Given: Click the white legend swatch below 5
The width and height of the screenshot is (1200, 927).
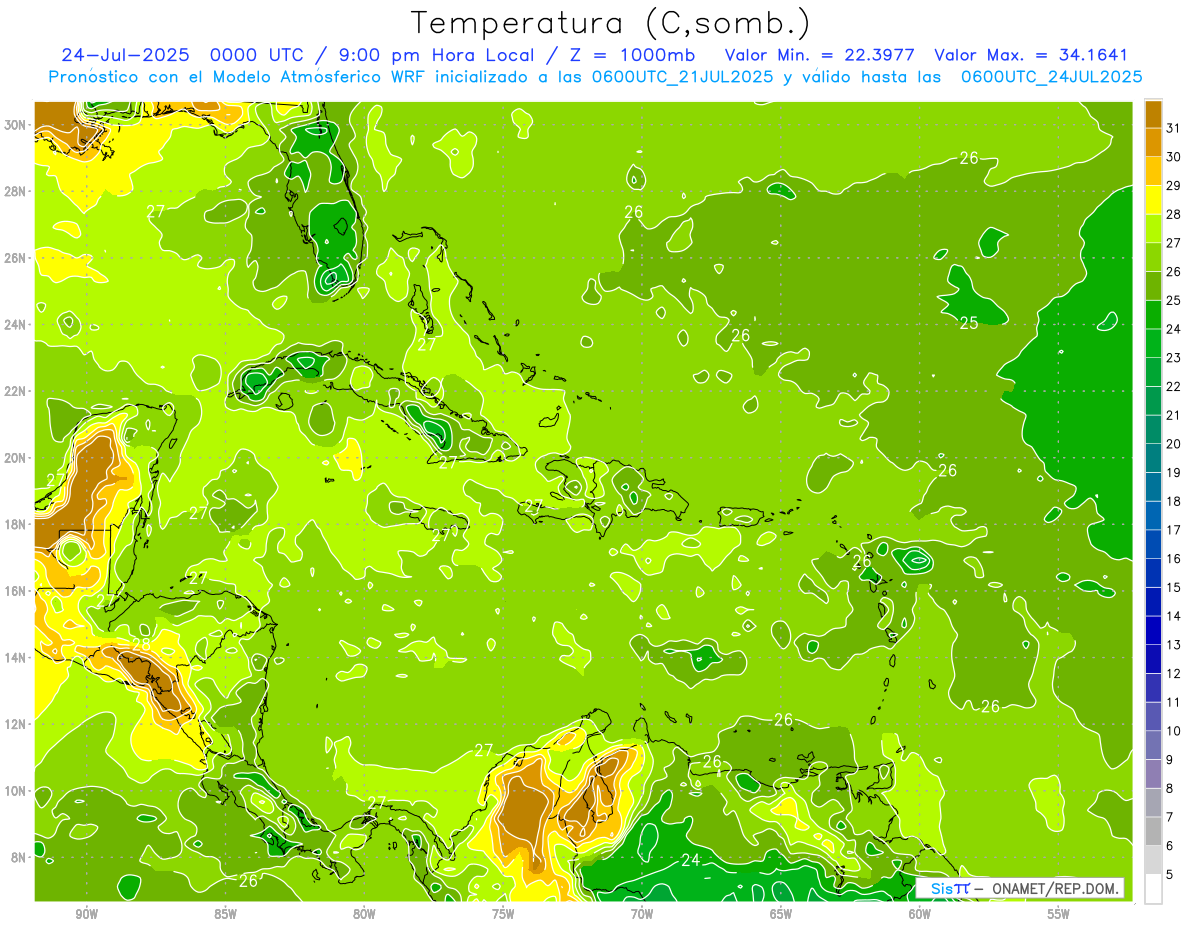Looking at the screenshot, I should pos(1153,888).
